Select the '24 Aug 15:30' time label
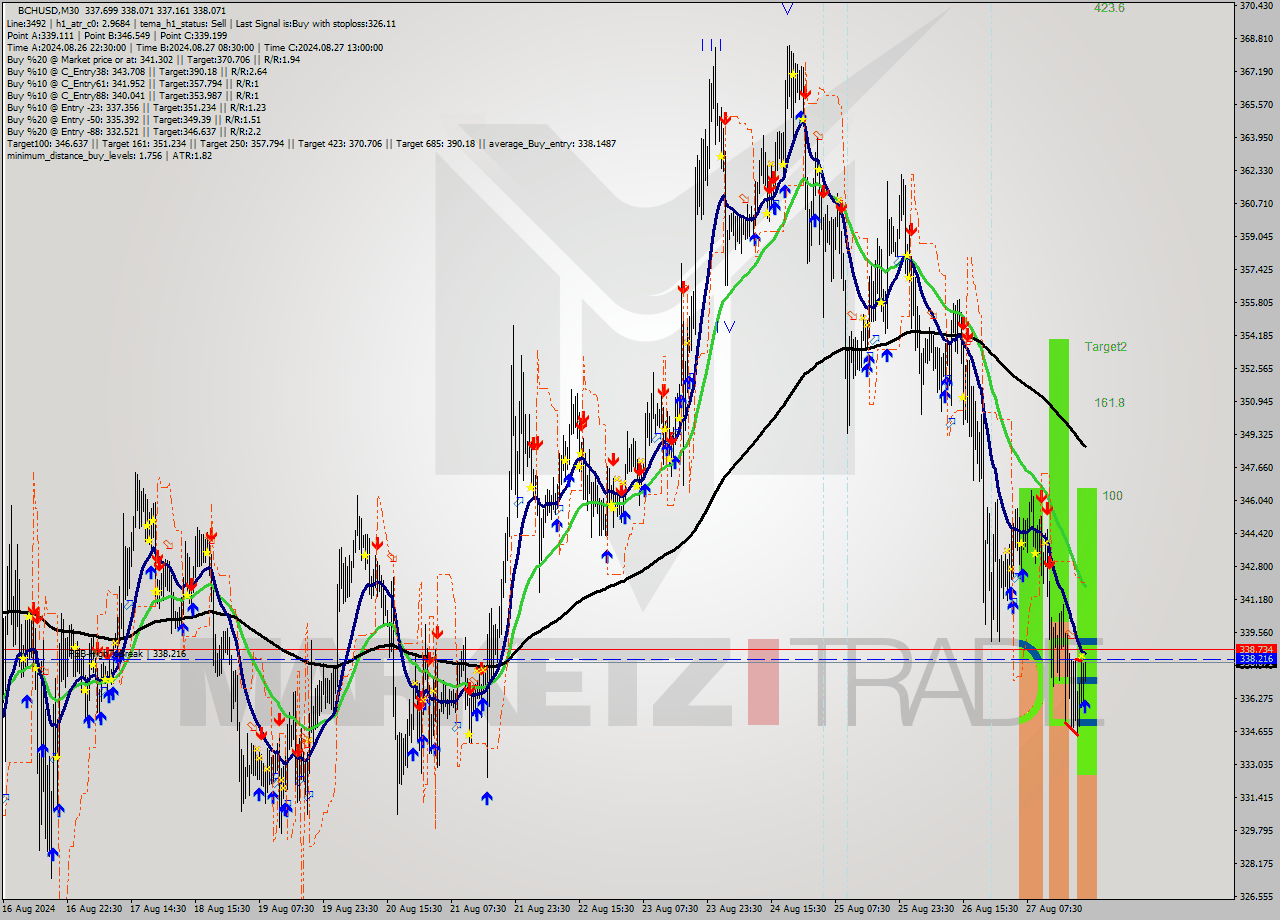This screenshot has height=920, width=1280. 798,909
